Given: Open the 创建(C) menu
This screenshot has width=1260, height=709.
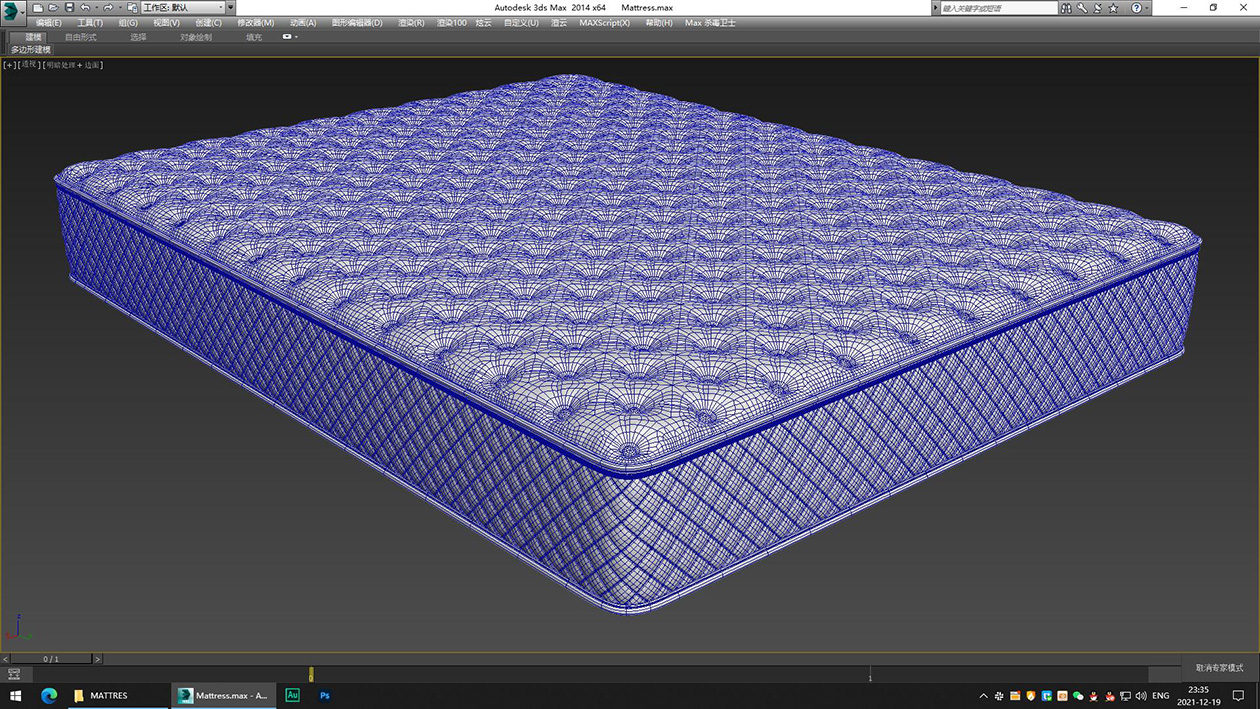Looking at the screenshot, I should click(x=209, y=23).
